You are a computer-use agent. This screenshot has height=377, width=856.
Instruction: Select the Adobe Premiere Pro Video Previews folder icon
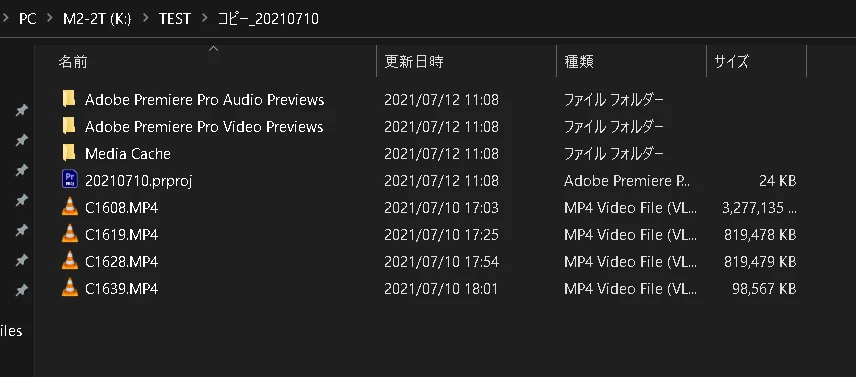tap(69, 126)
